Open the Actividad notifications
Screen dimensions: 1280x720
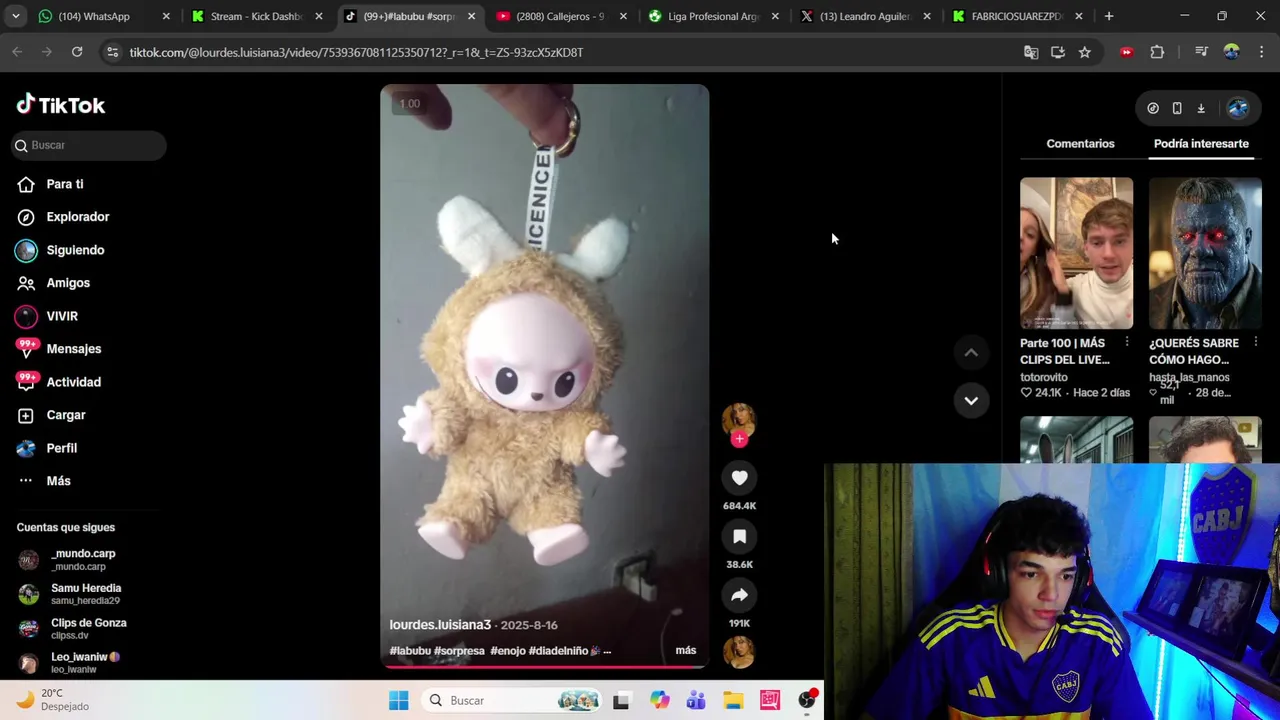tap(73, 382)
